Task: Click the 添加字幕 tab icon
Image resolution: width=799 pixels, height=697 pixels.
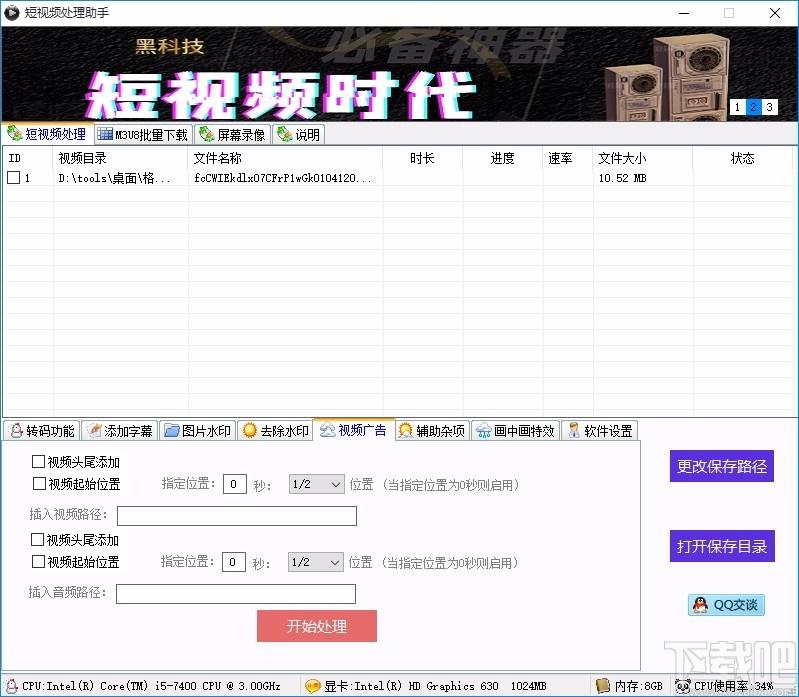Action: click(95, 431)
